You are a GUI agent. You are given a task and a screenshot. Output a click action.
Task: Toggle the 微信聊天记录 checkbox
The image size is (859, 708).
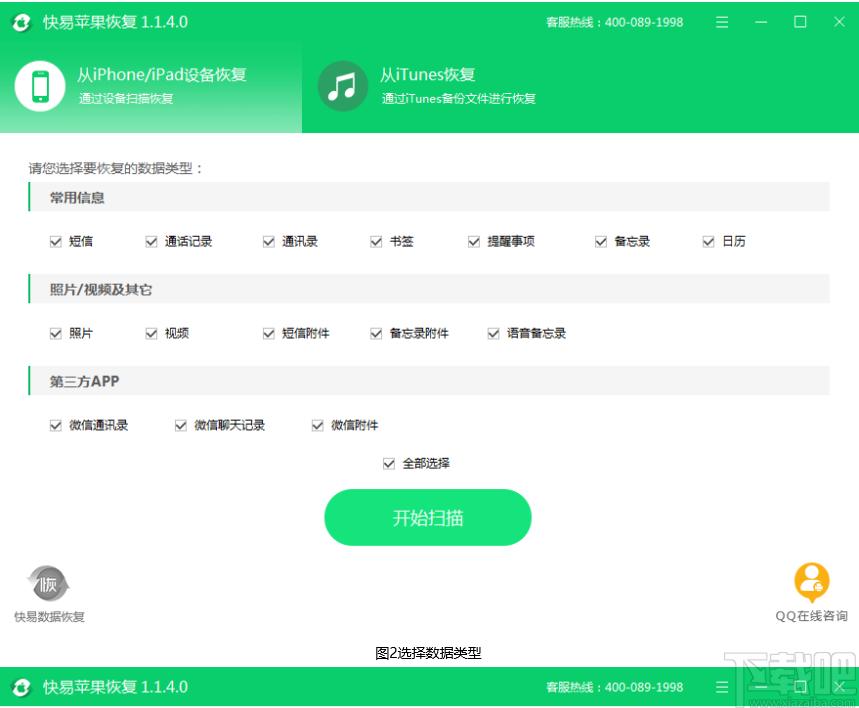point(181,426)
